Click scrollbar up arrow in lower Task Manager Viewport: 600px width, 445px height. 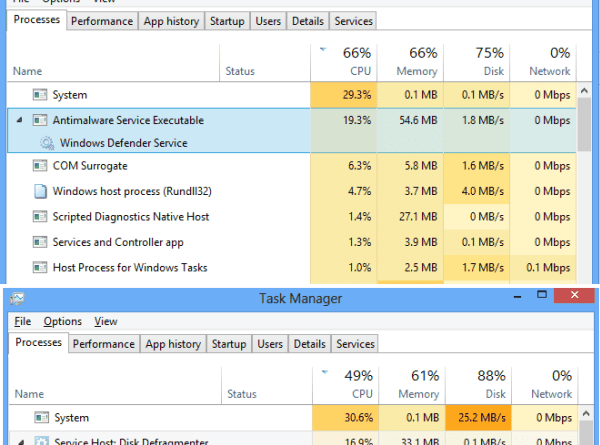coord(586,414)
